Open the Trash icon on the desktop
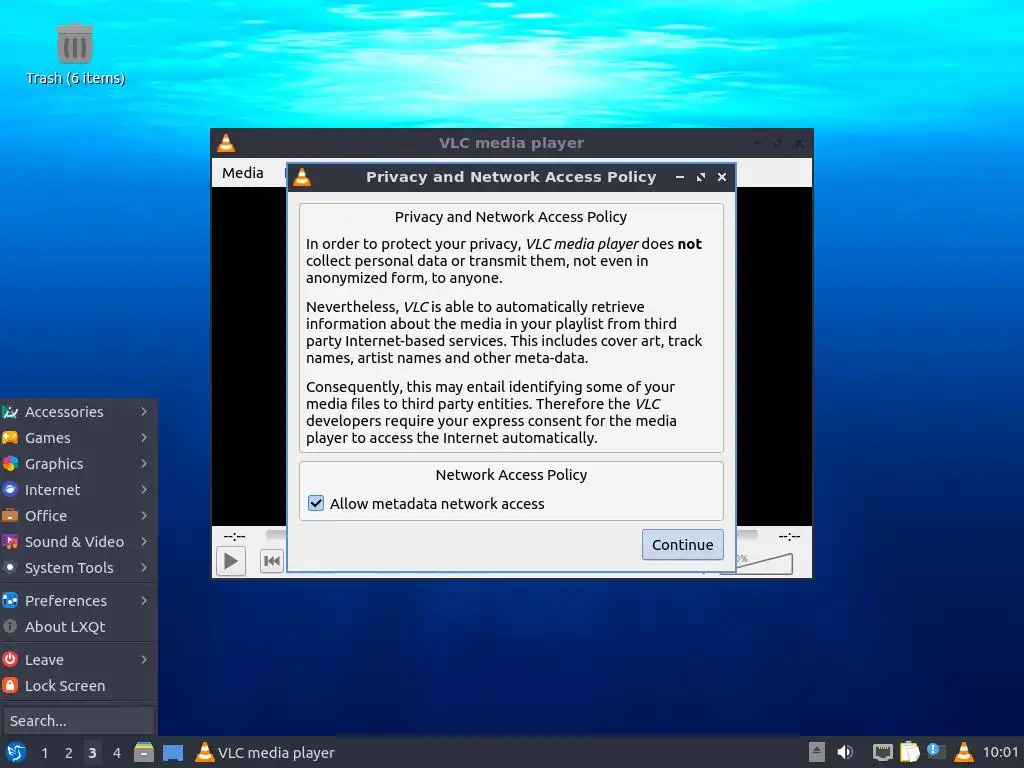This screenshot has width=1024, height=768. point(75,44)
